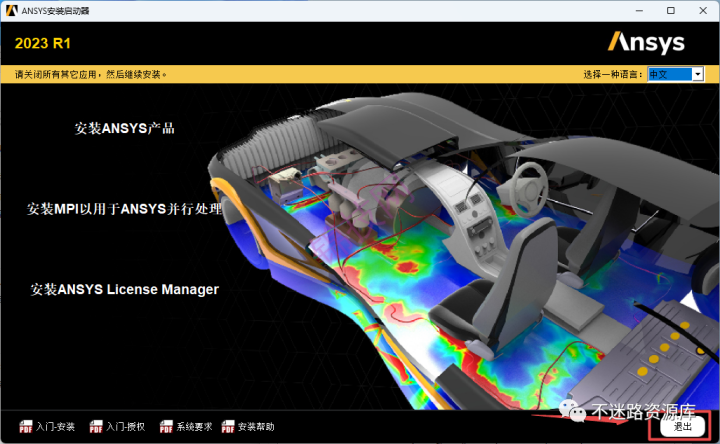Screen dimensions: 720x444
Task: Minimize the ANSYS installer window
Action: [639, 11]
